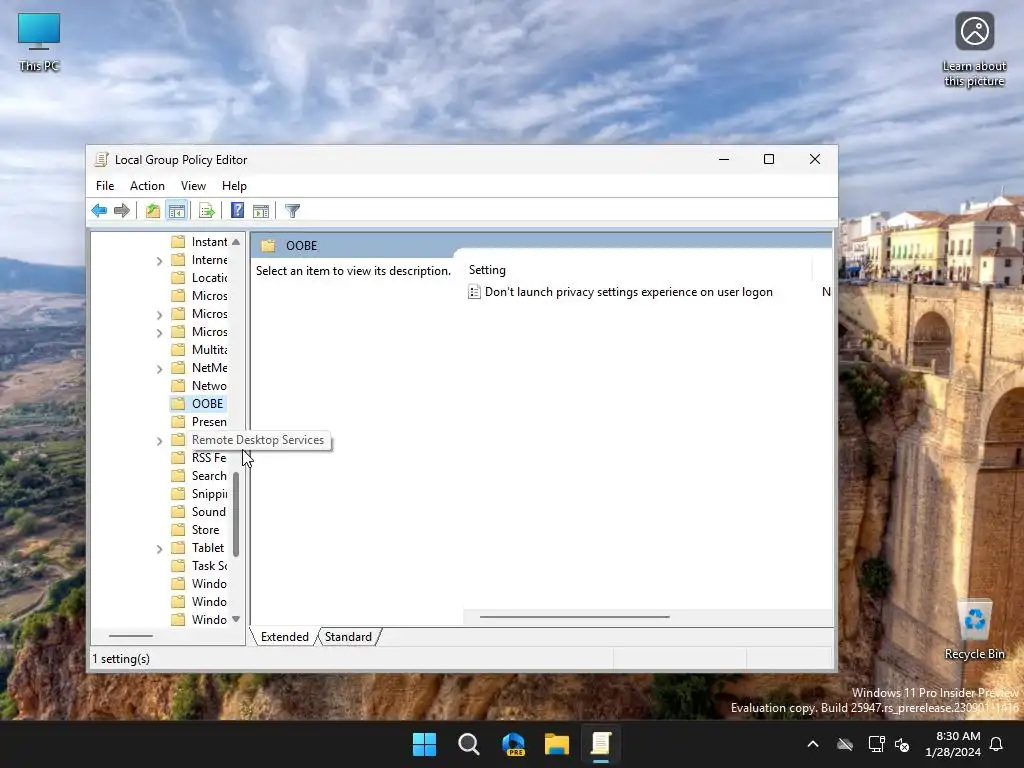Expand the Remote Desktop Services node

tap(159, 441)
